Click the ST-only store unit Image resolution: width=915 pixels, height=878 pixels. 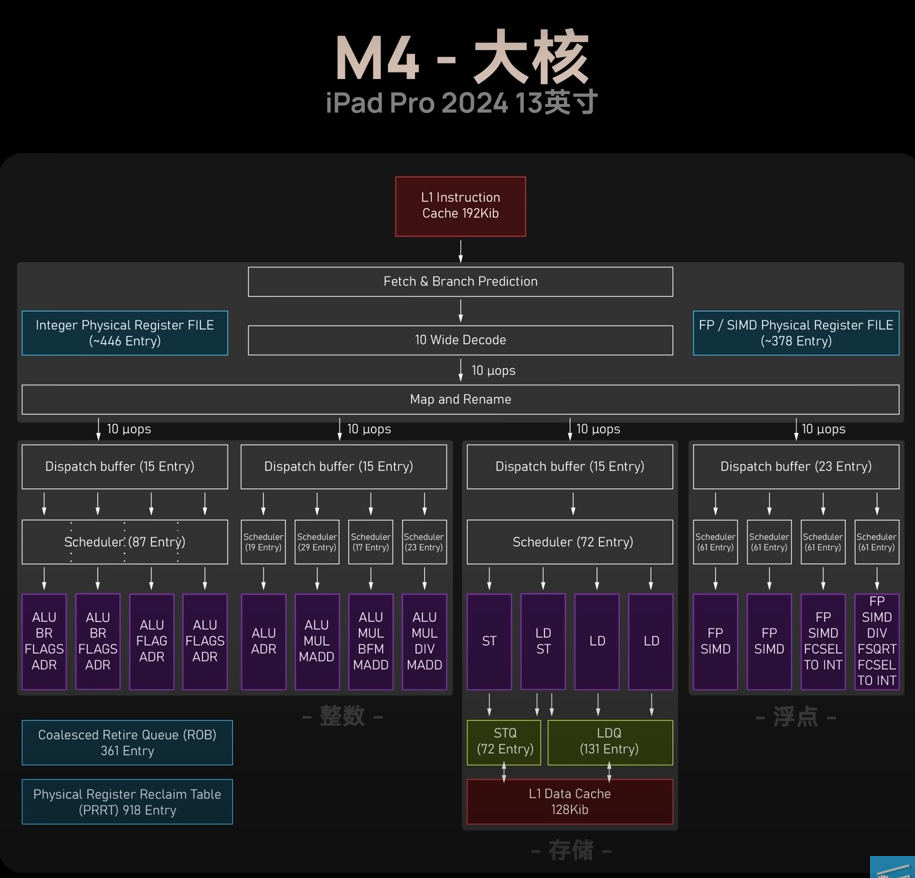(489, 642)
